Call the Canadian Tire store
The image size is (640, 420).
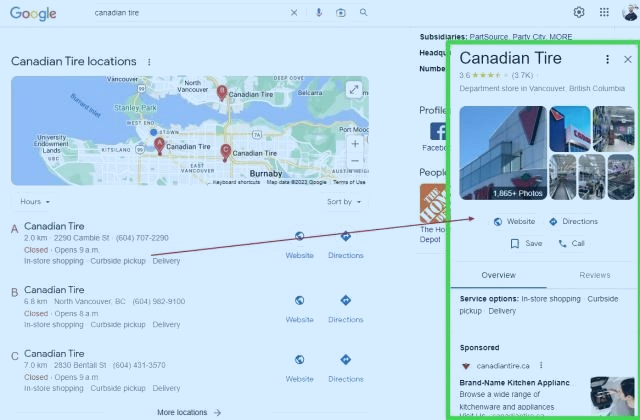[571, 244]
